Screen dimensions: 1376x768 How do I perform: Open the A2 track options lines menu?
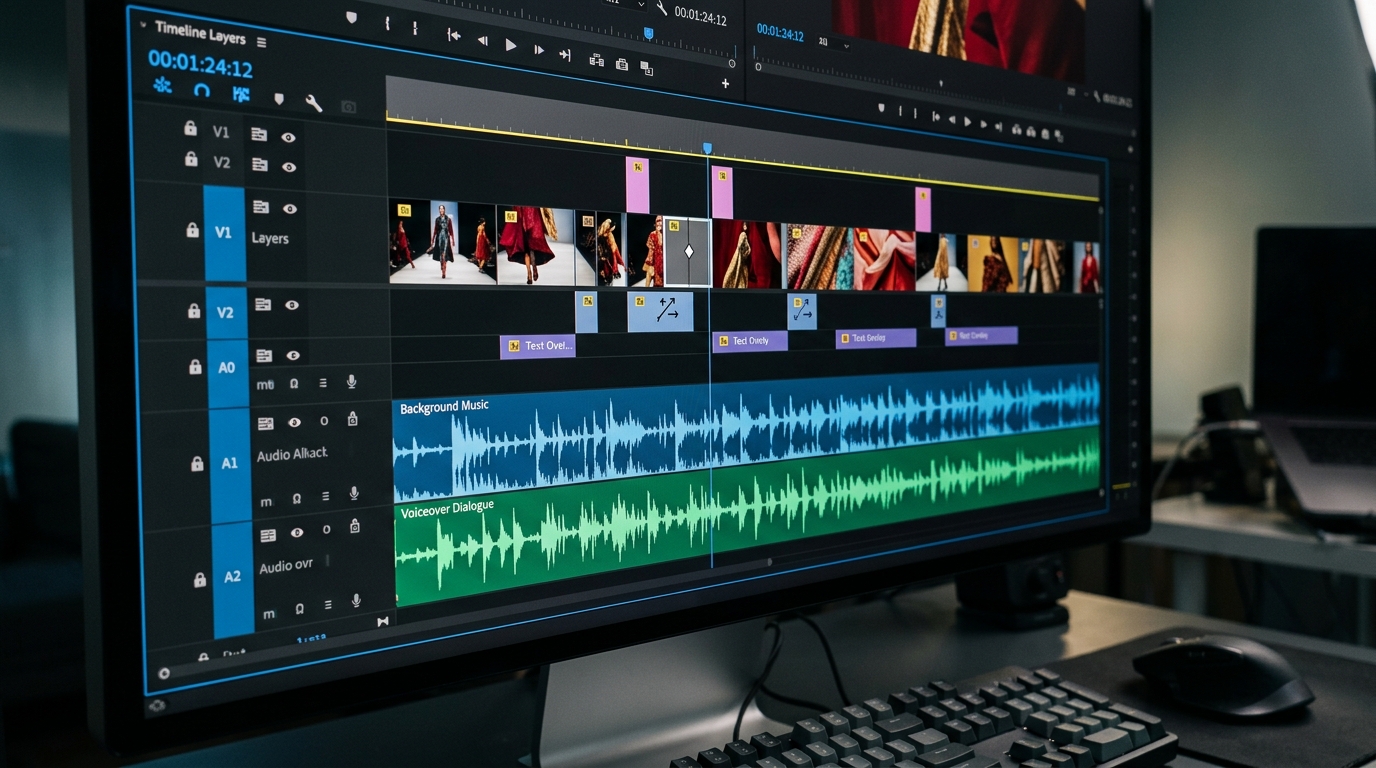(x=327, y=606)
